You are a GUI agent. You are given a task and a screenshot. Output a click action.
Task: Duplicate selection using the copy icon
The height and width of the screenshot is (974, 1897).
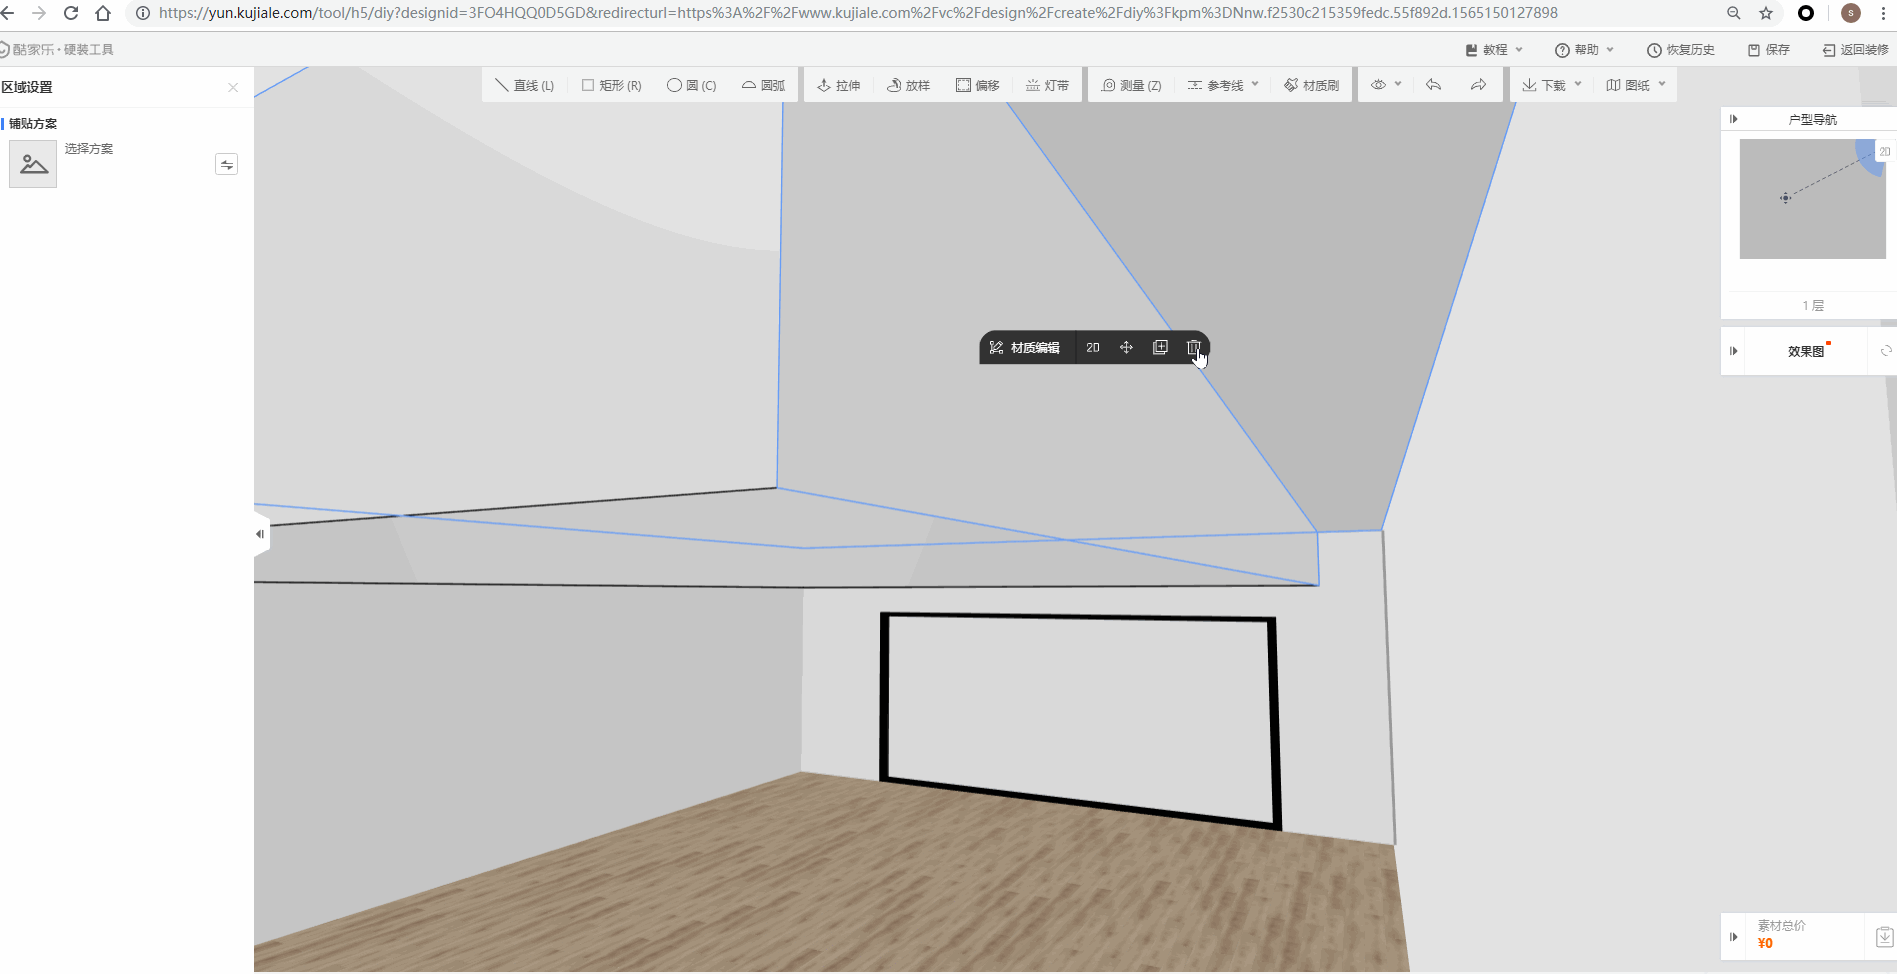1160,347
